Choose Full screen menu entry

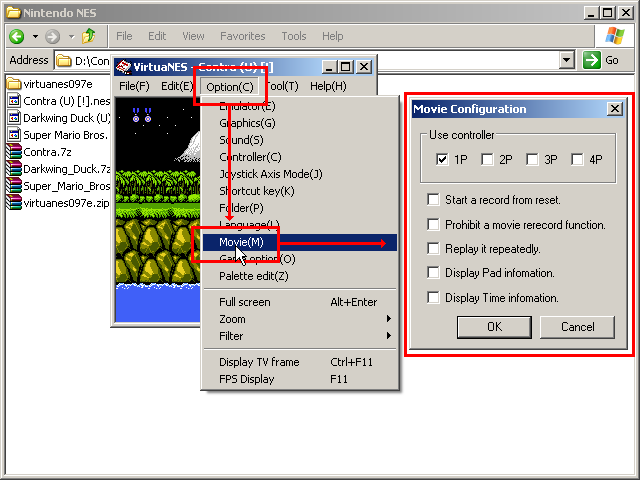pos(300,302)
